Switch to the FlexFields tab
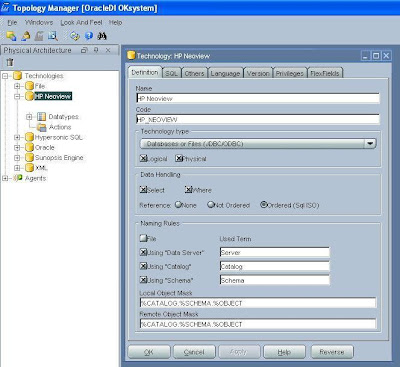The height and width of the screenshot is (367, 400). point(325,73)
